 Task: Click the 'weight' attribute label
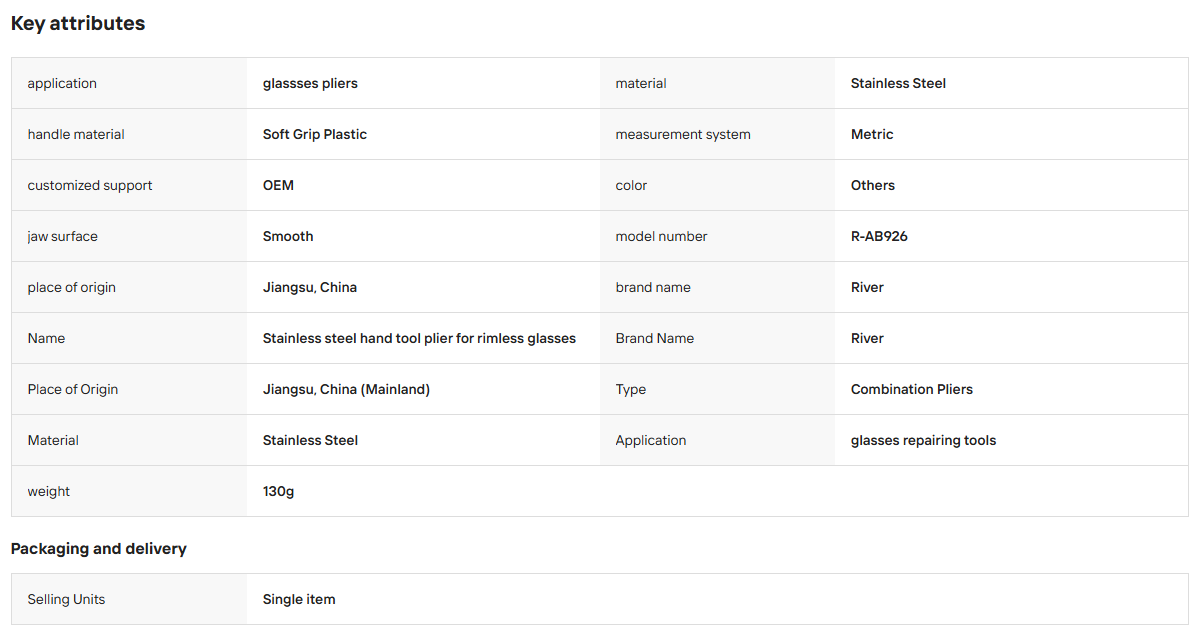click(48, 492)
